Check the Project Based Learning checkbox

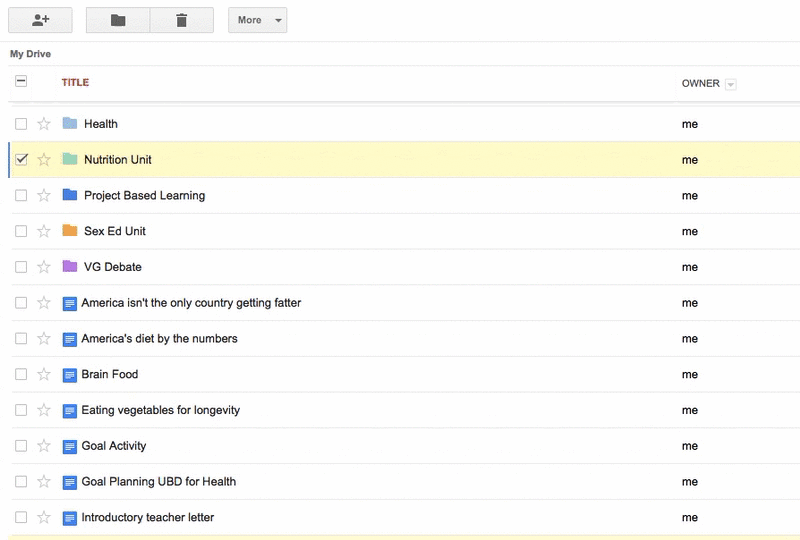coord(21,195)
